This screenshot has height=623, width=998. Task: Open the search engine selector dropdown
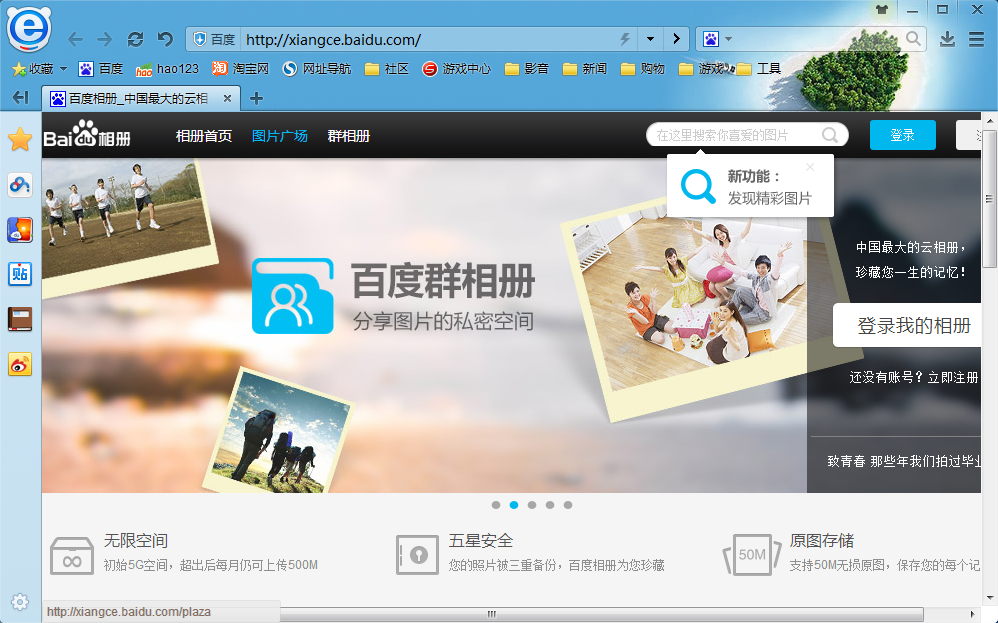(x=729, y=39)
